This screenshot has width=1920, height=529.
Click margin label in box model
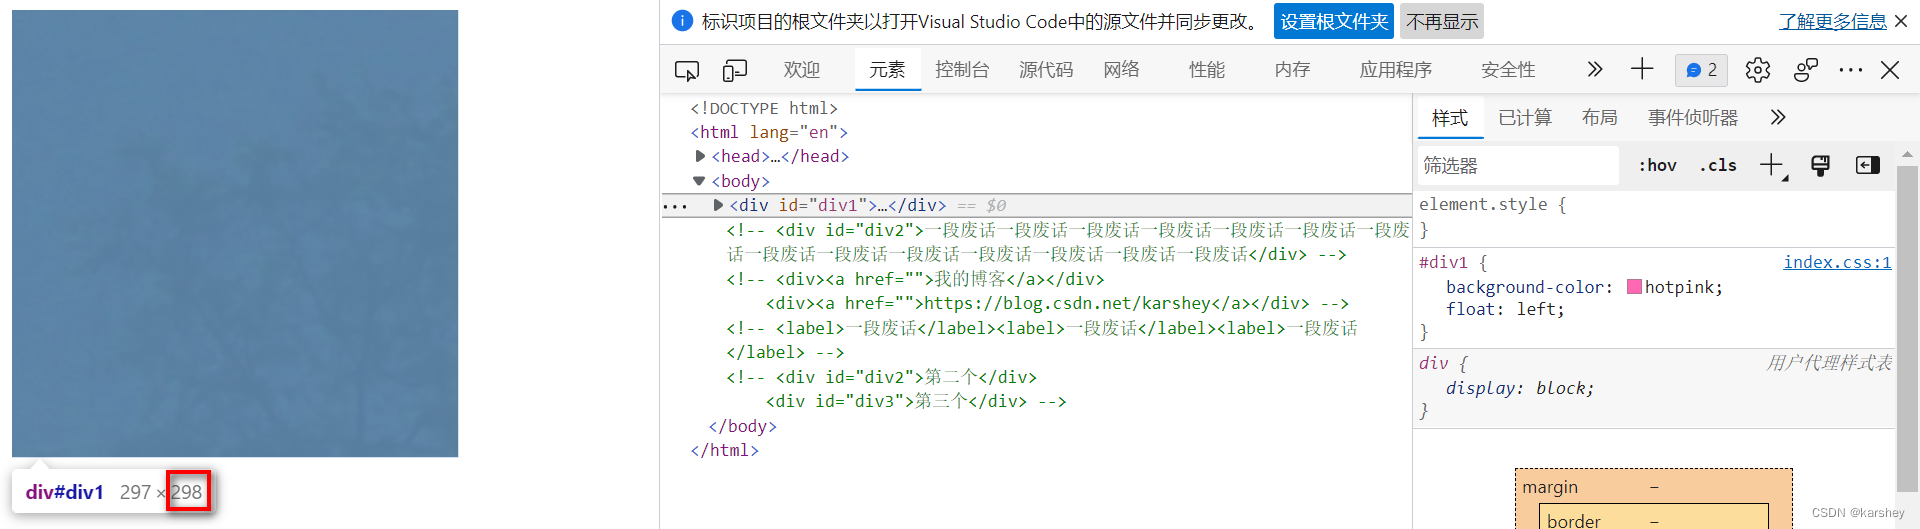[1550, 487]
